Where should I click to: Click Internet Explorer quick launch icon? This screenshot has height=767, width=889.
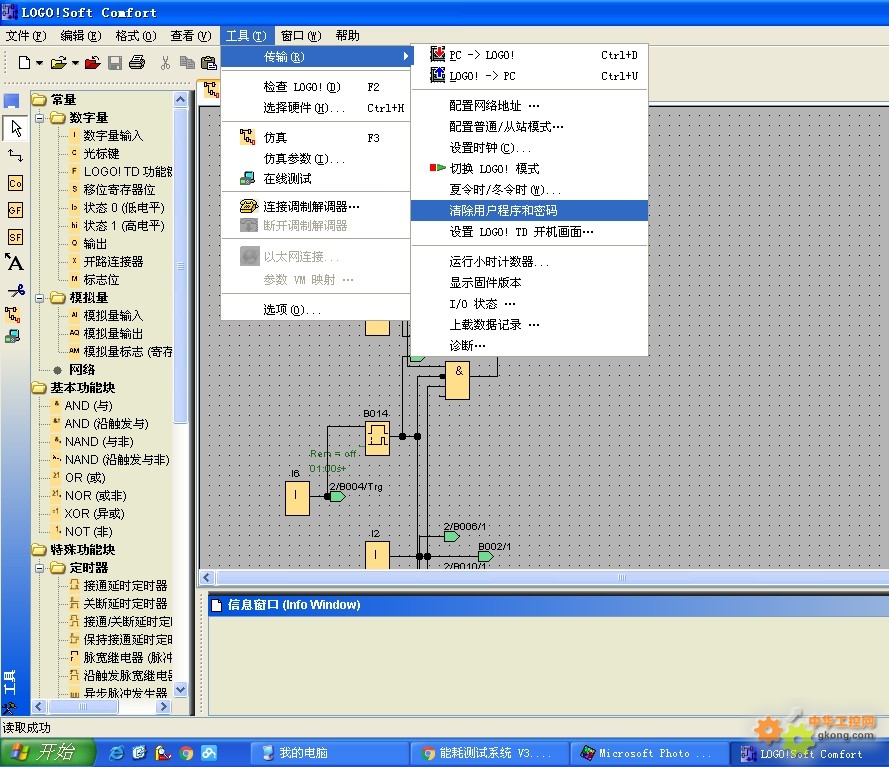117,753
